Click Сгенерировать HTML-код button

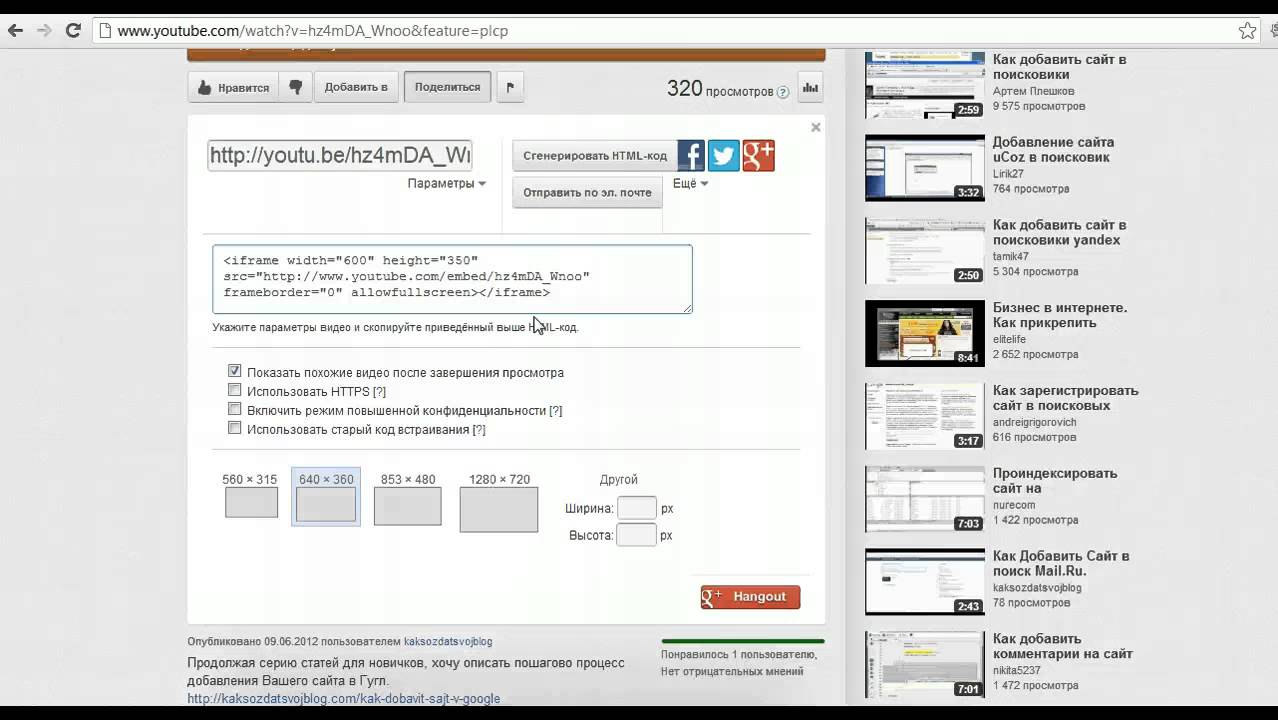[595, 156]
